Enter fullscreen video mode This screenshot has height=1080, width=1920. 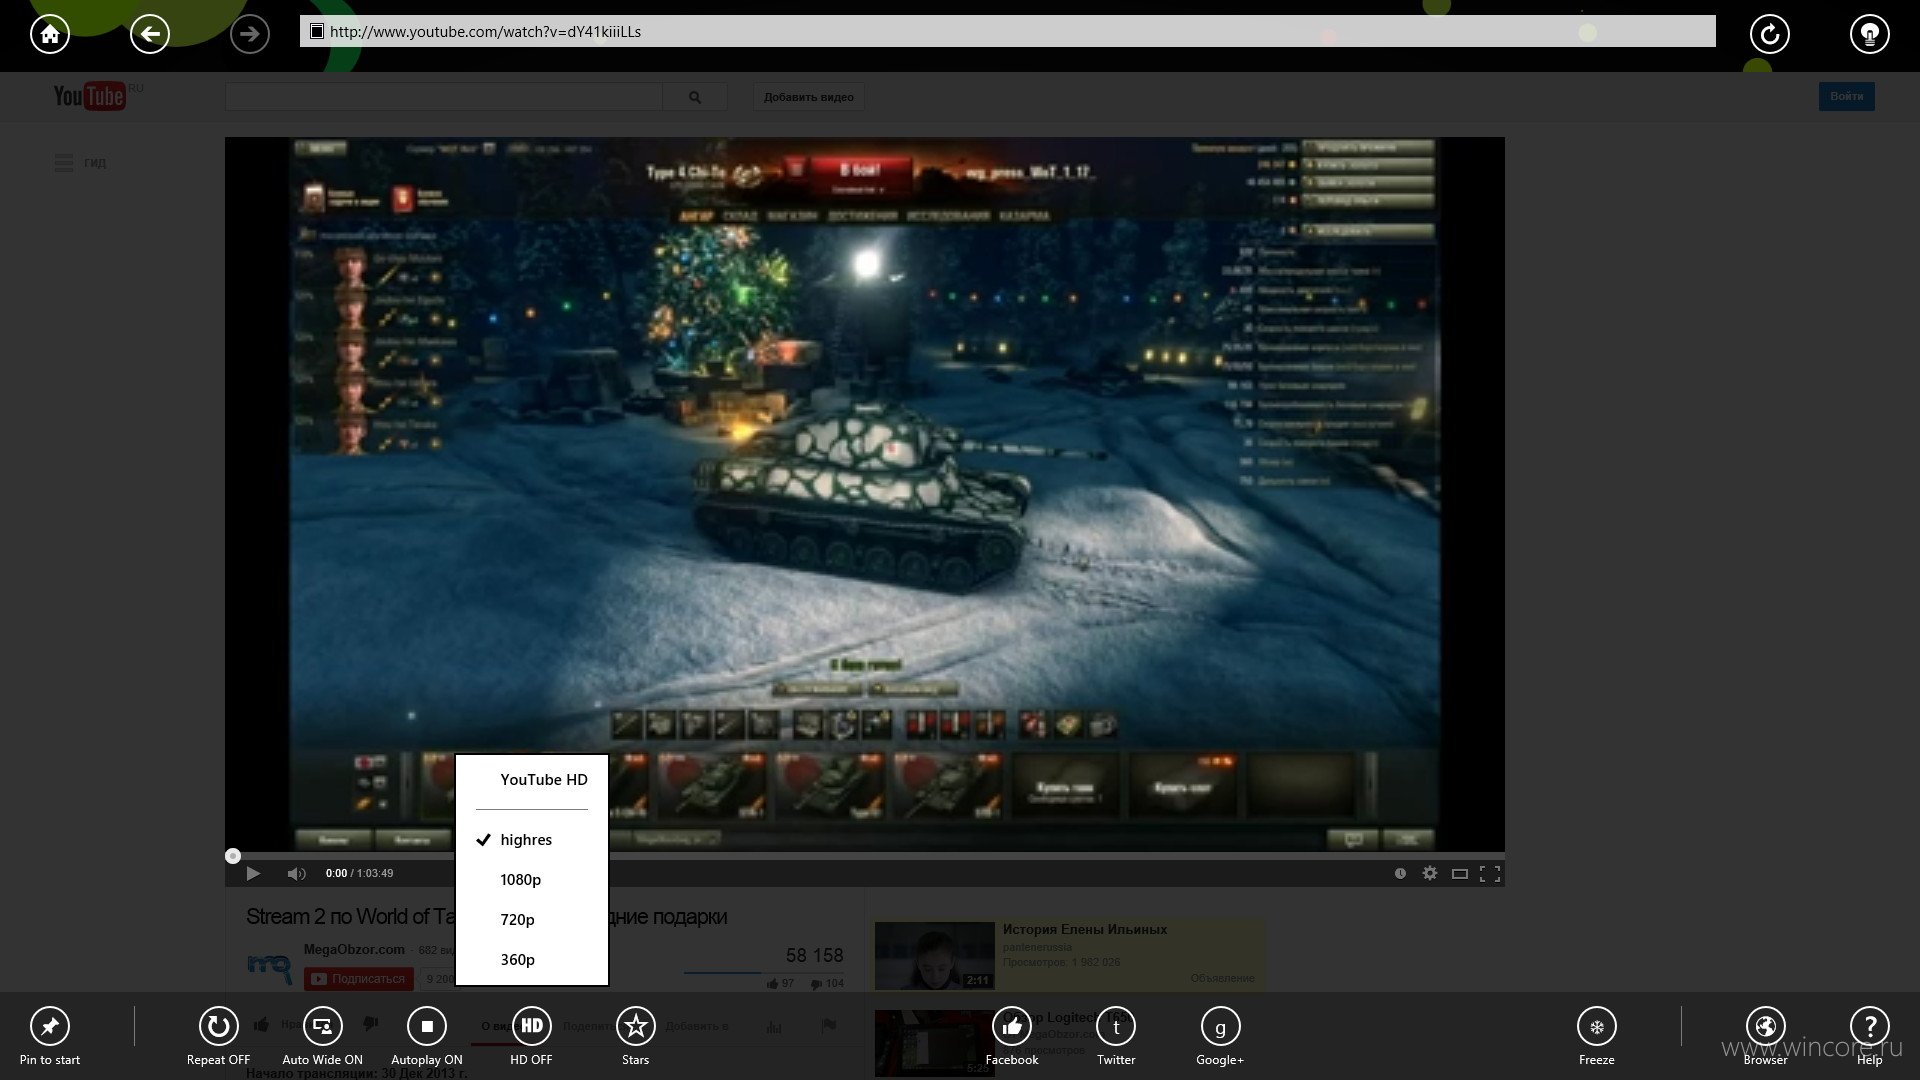[1490, 873]
